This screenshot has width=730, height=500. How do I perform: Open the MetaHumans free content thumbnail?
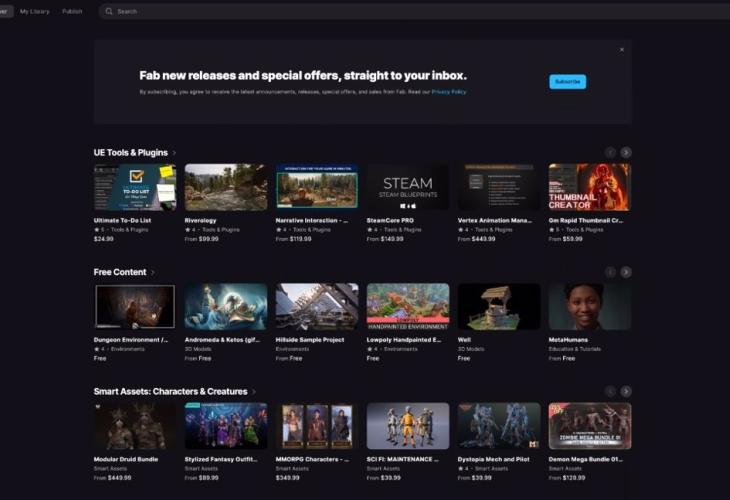[x=589, y=307]
